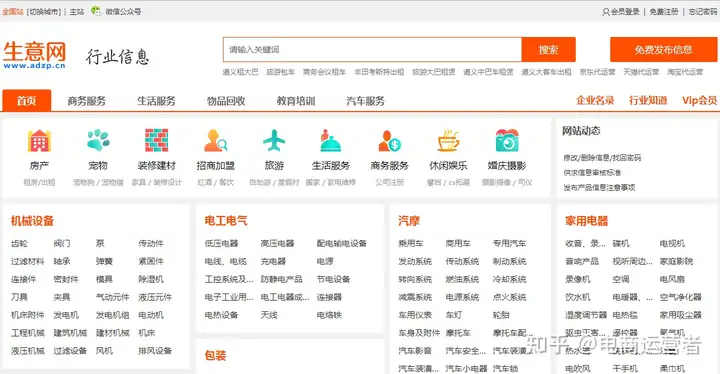Open the 婚庆摄影 camera icon
720x374 pixels.
507,140
